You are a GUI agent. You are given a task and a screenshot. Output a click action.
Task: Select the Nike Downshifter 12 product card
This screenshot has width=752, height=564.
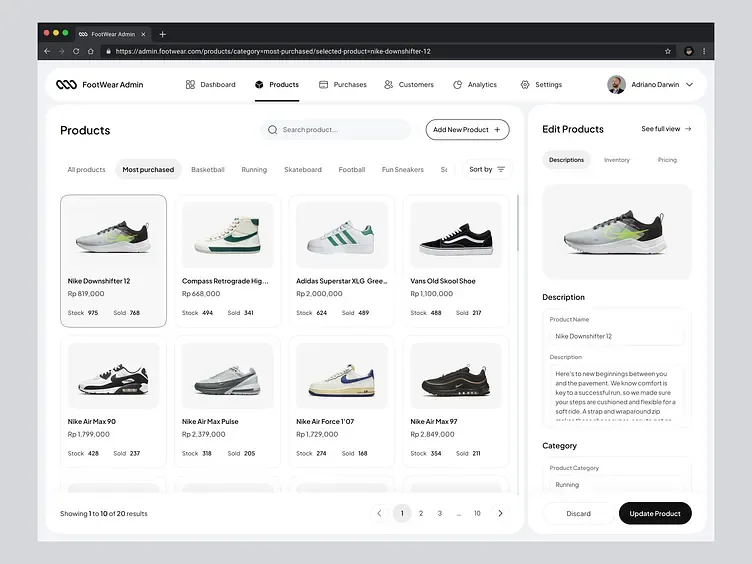pyautogui.click(x=113, y=261)
